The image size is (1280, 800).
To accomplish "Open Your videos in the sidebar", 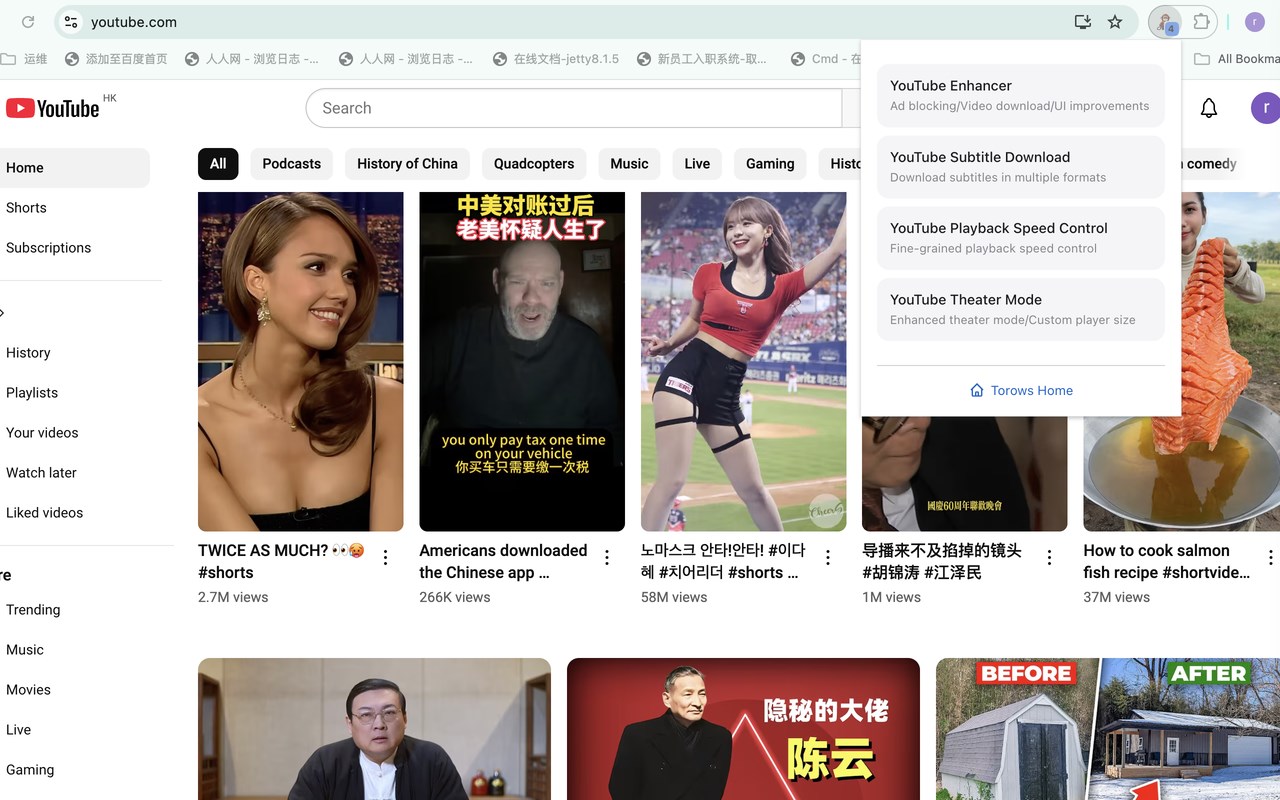I will coord(75,433).
